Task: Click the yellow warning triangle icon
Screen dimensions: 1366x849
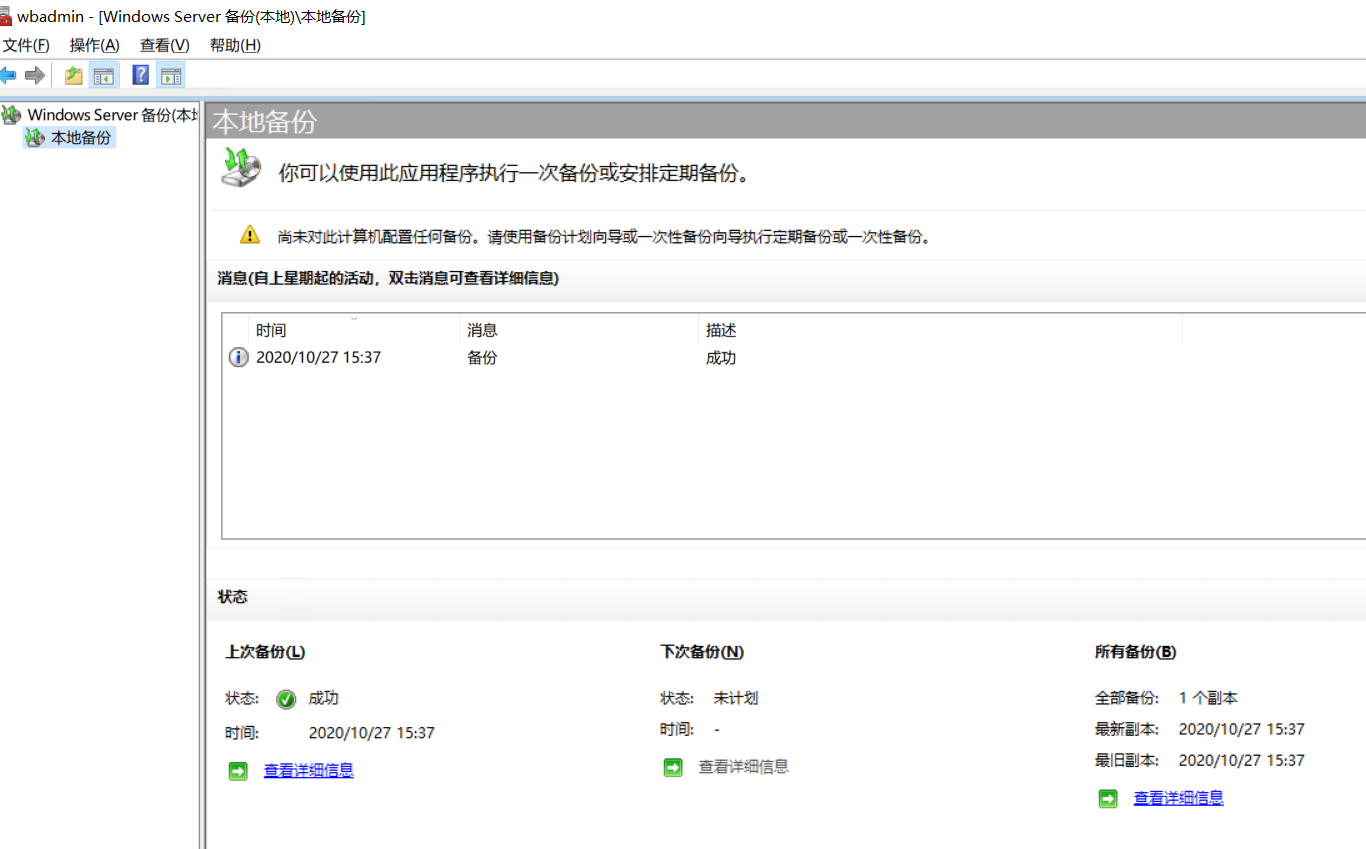Action: [250, 235]
